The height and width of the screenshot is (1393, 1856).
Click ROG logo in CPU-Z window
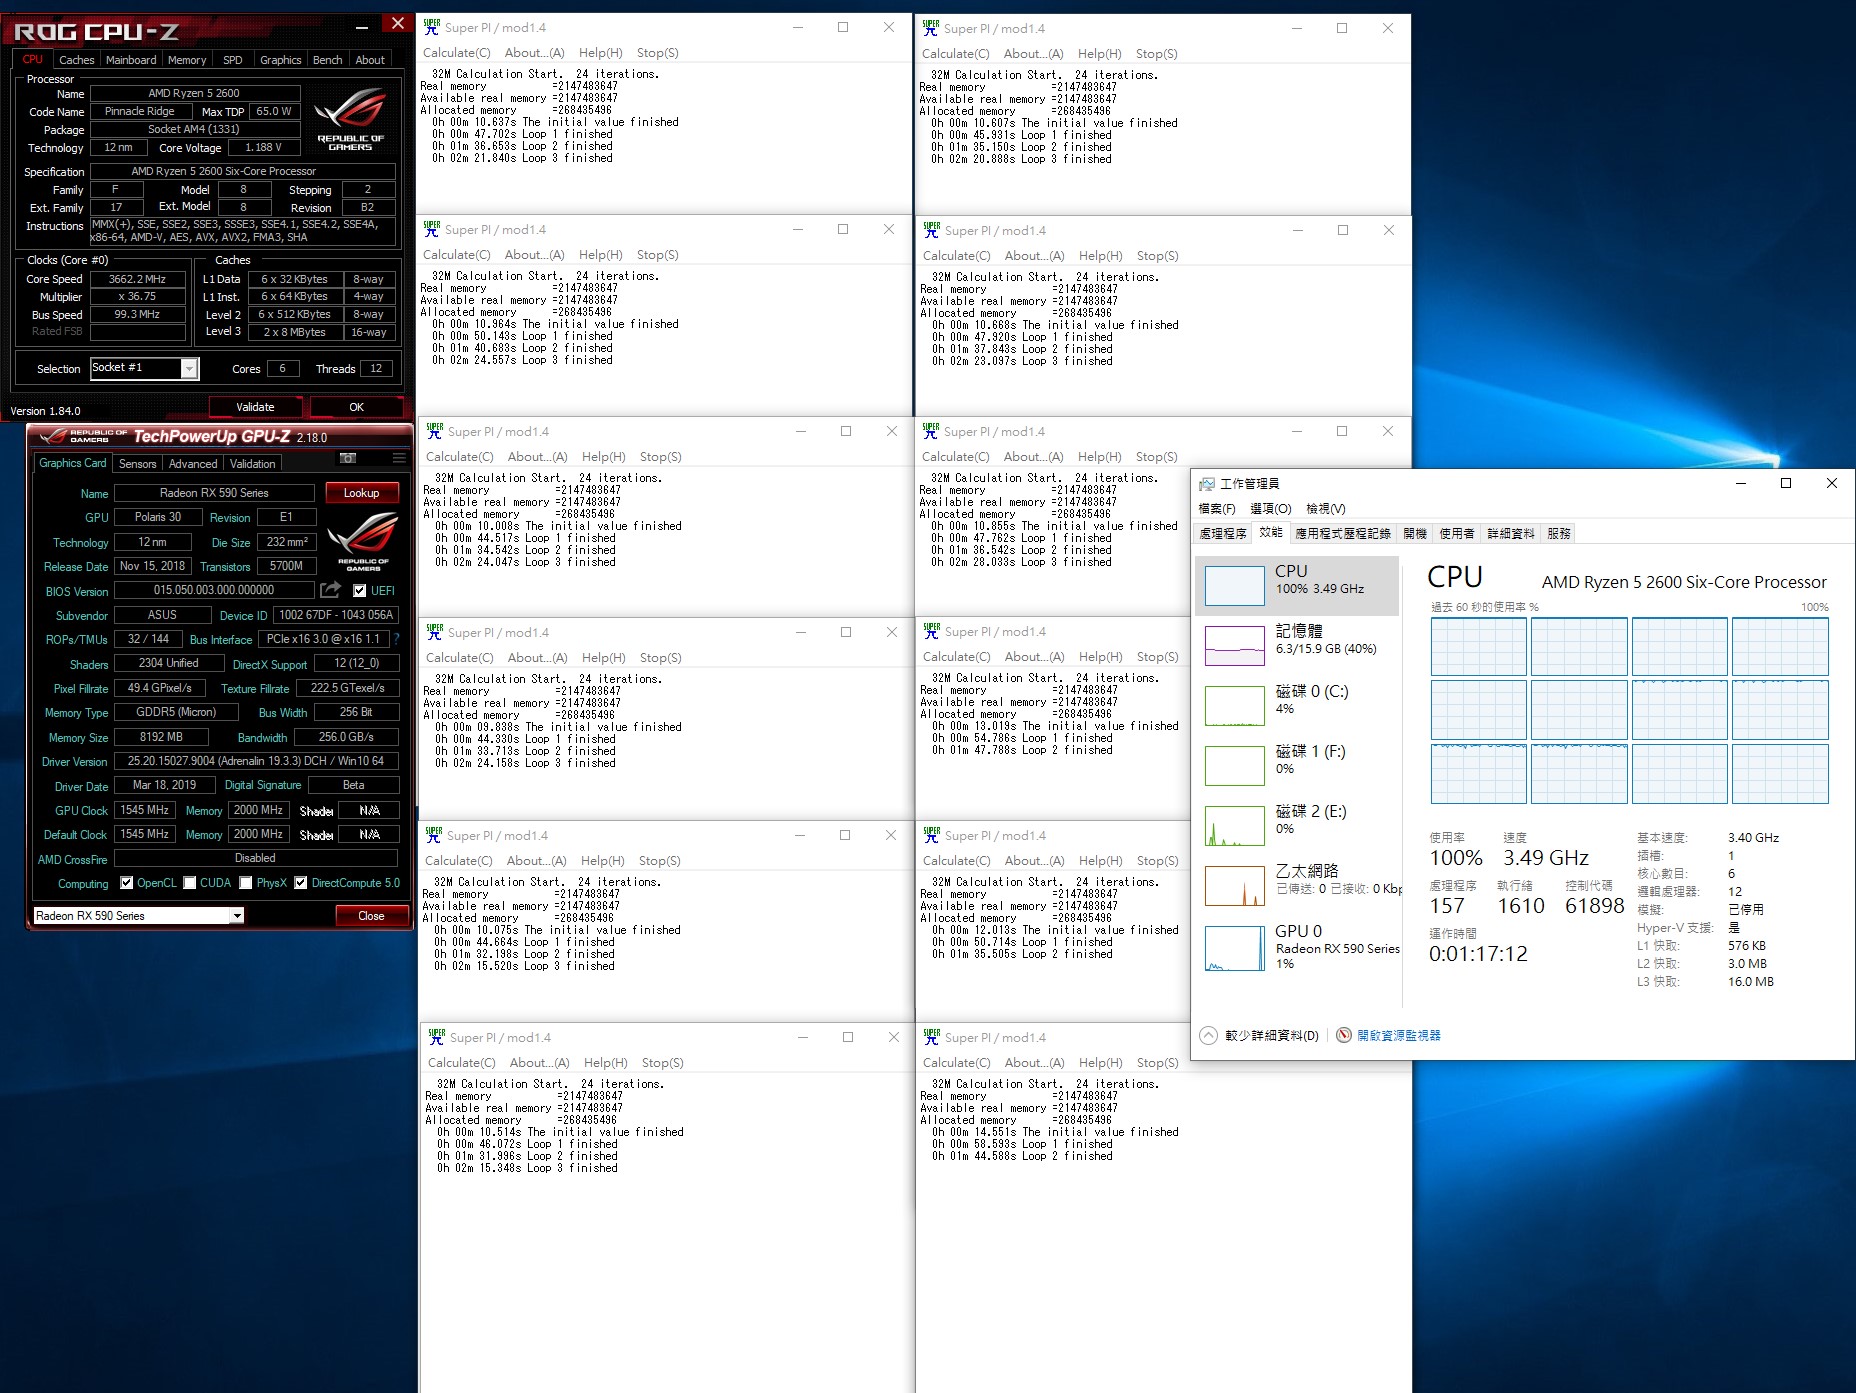(x=350, y=118)
